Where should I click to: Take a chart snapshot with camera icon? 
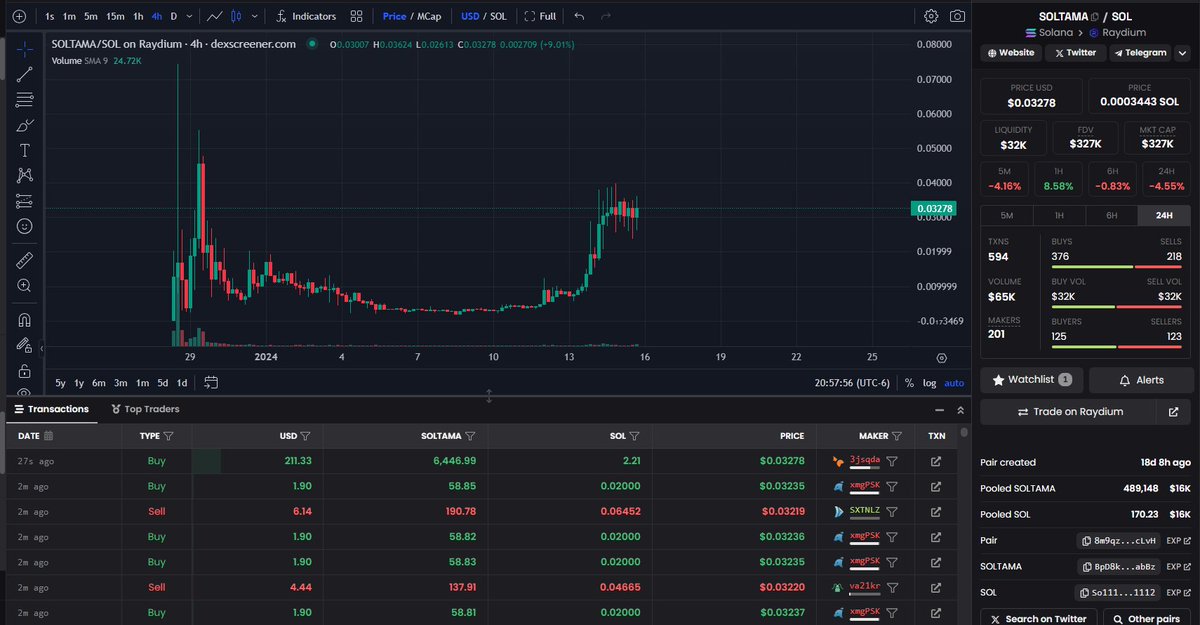[x=957, y=16]
